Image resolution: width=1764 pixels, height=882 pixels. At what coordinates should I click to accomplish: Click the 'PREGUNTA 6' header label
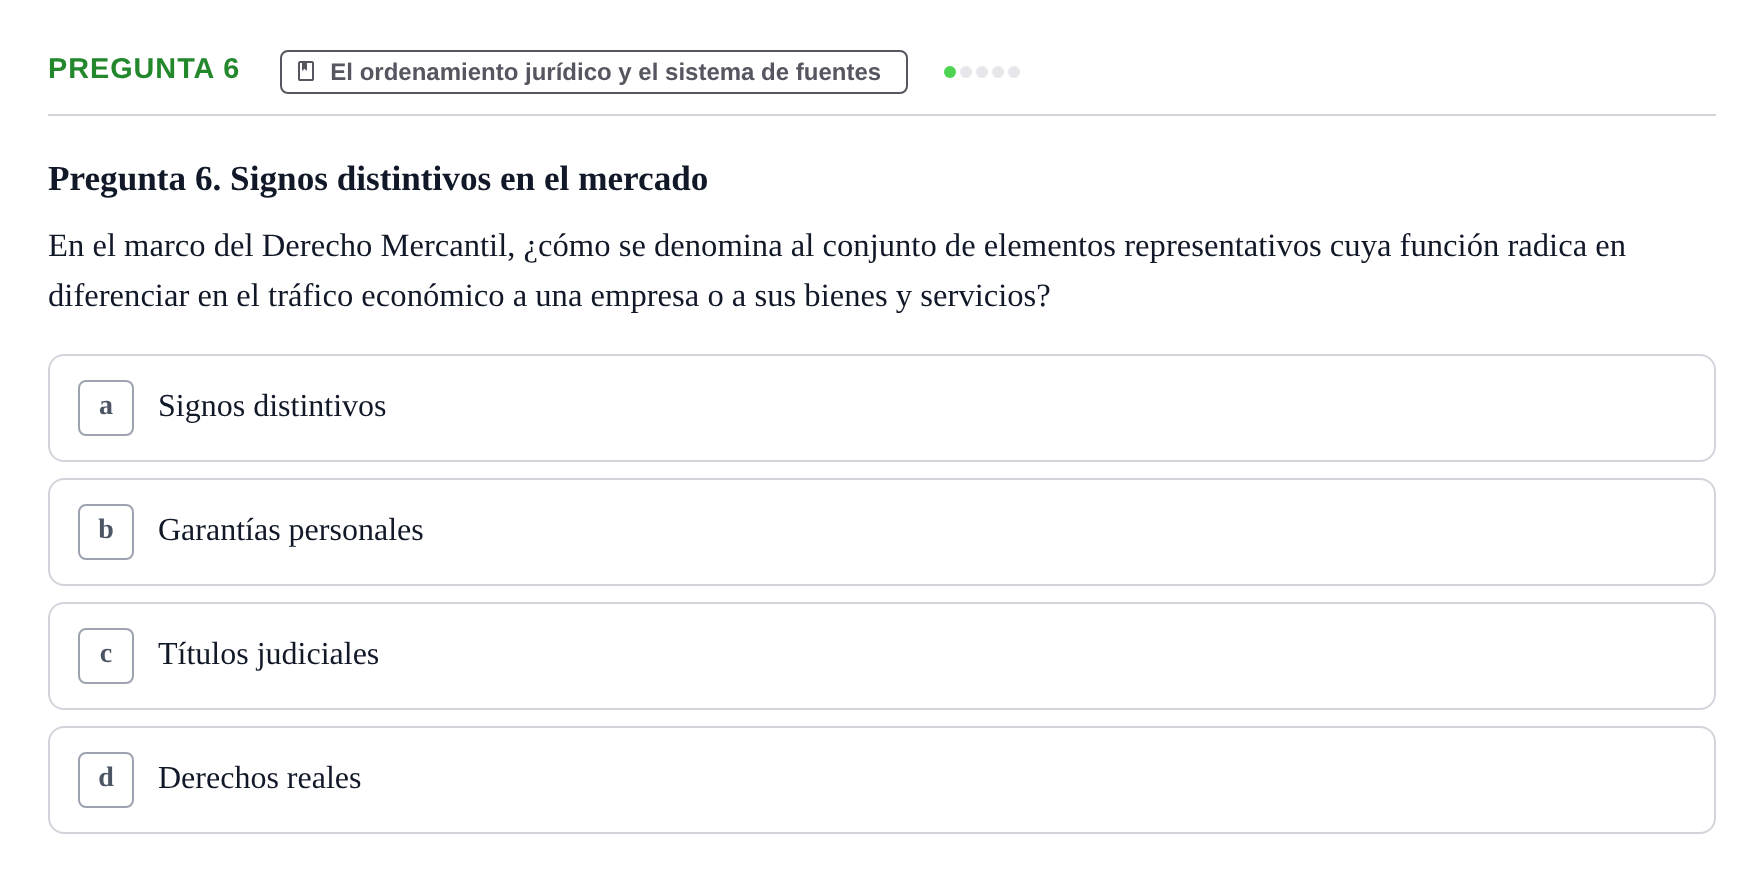144,69
